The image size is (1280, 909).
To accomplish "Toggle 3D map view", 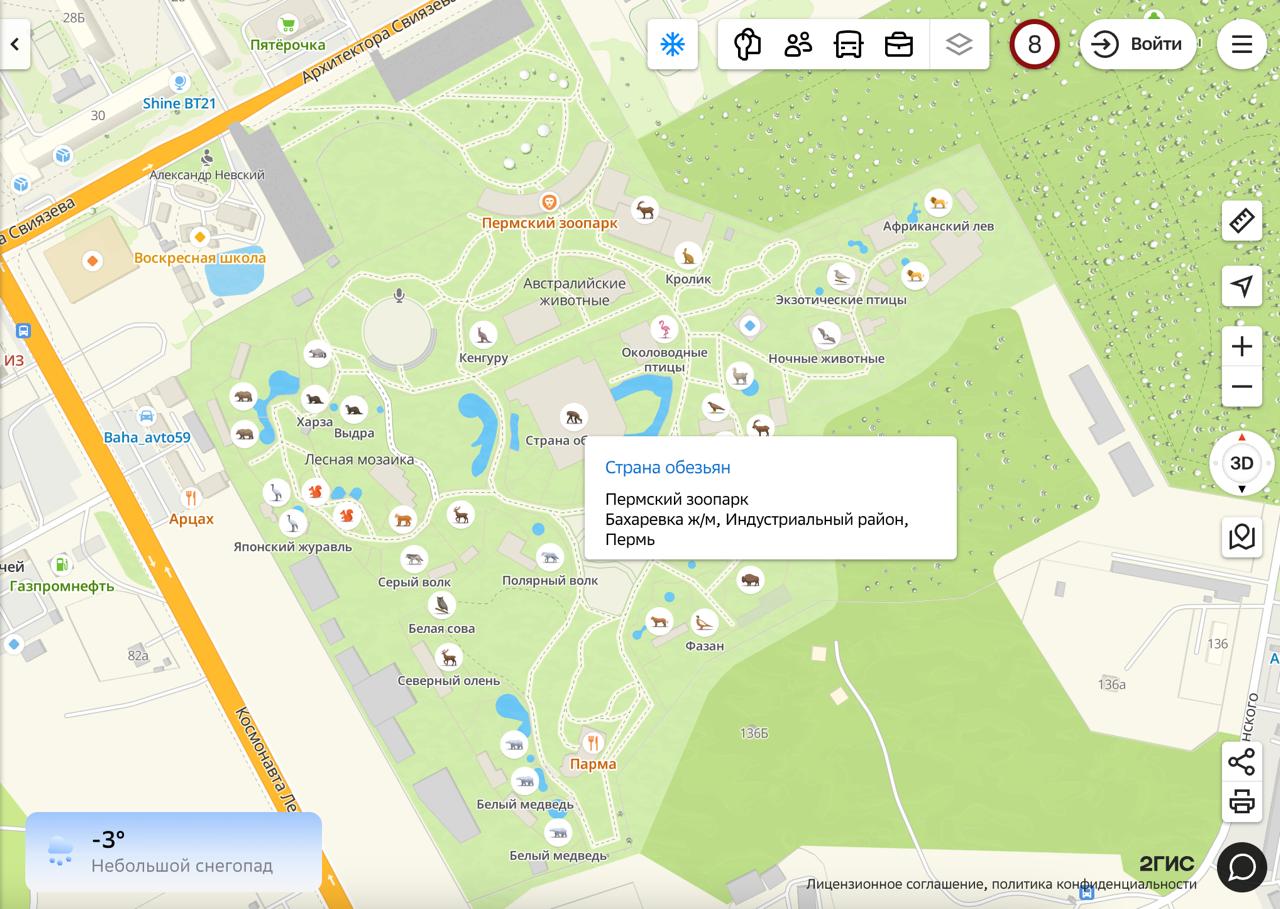I will [x=1241, y=463].
